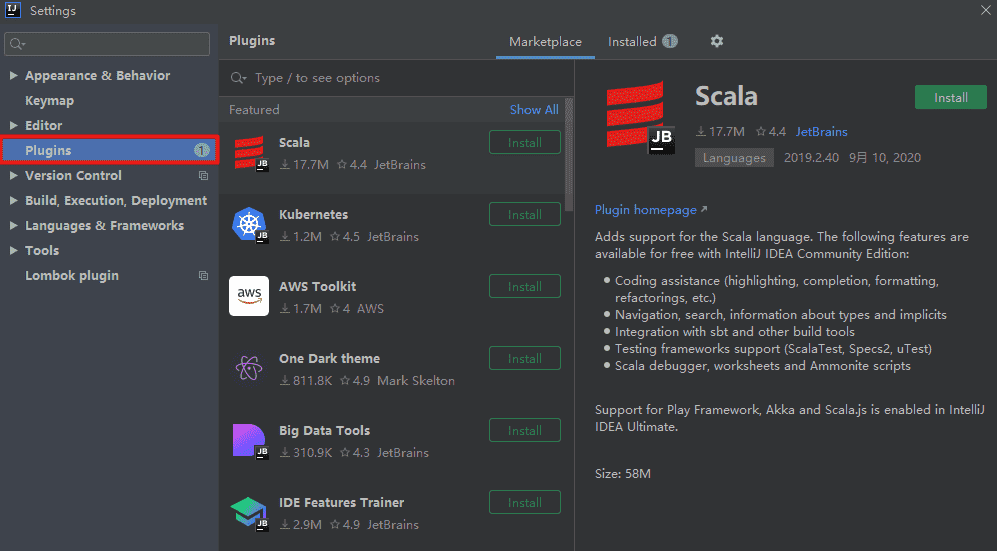
Task: Click the plugin list scrollbar
Action: coord(569,154)
